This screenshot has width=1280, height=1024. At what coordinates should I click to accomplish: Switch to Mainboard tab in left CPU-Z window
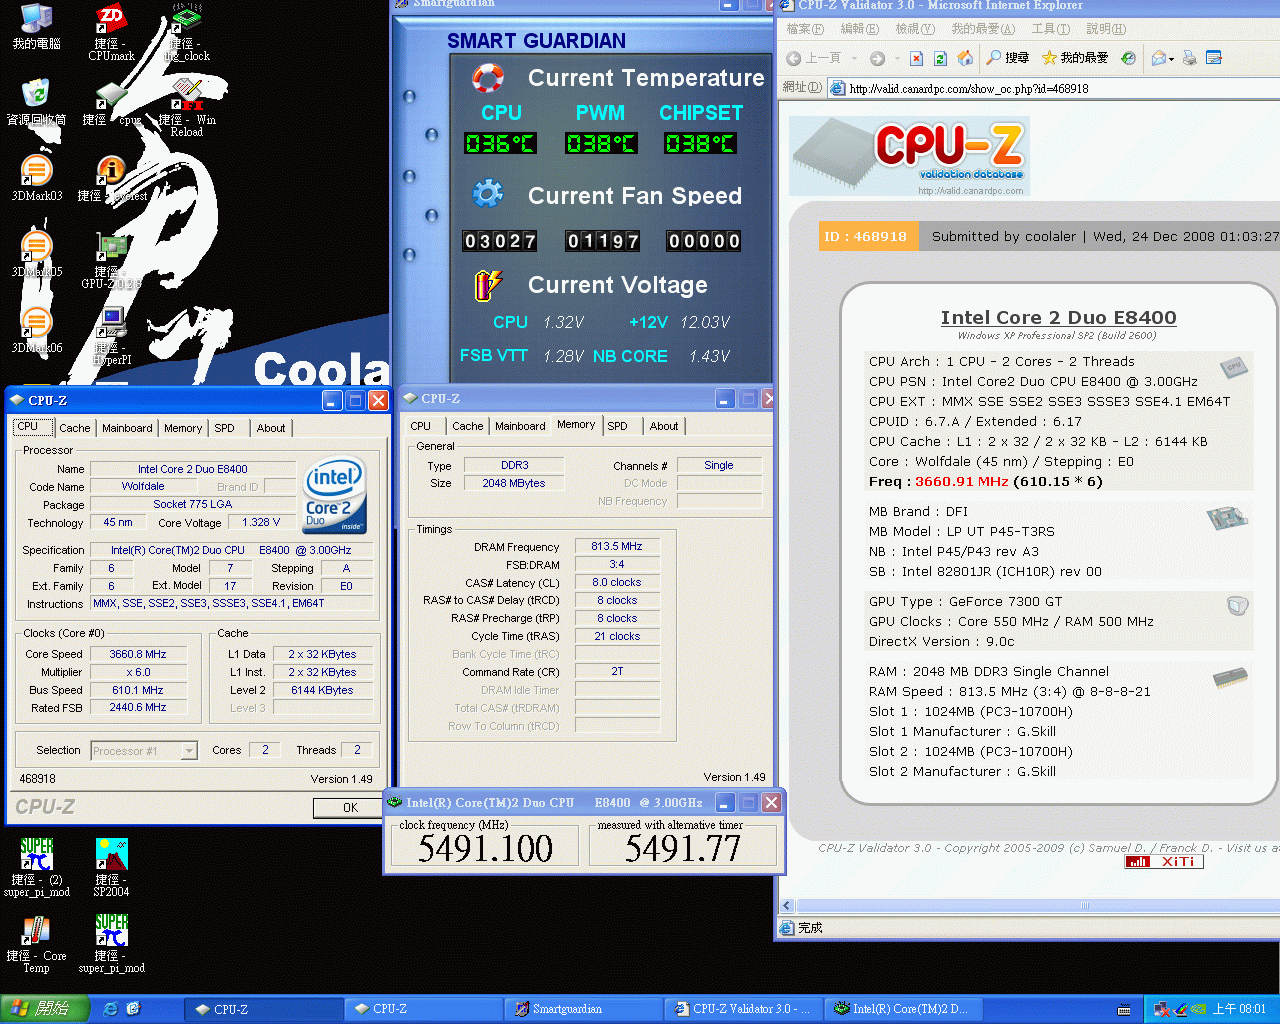click(127, 428)
